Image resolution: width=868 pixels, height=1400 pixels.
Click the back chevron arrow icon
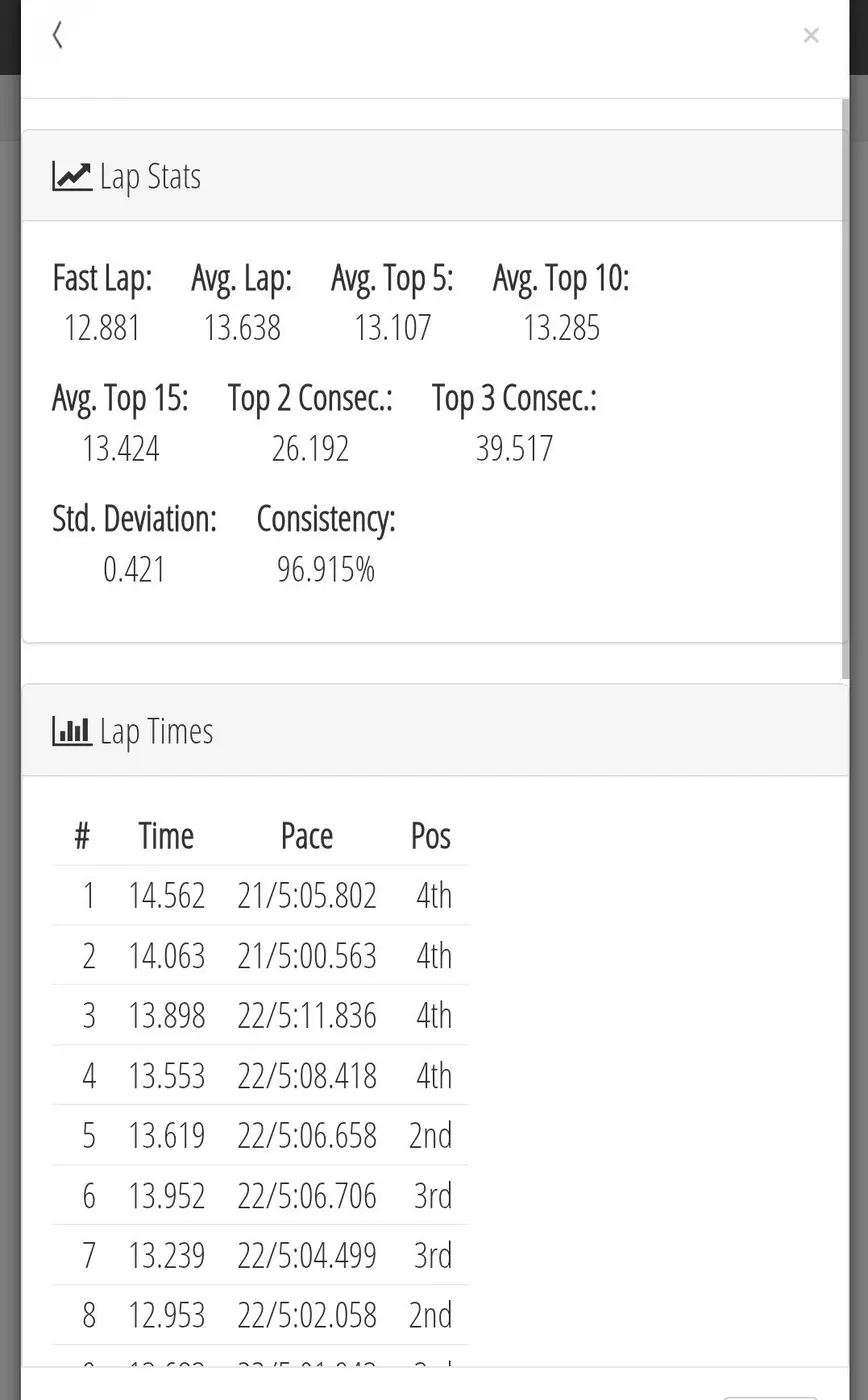point(58,35)
